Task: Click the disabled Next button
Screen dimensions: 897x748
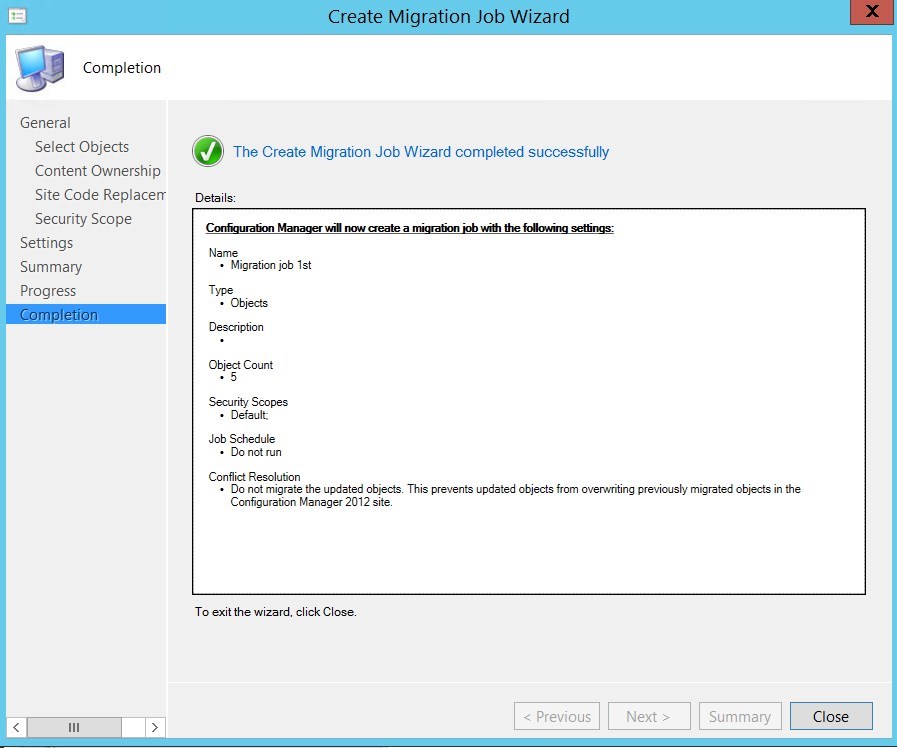Action: coord(649,716)
